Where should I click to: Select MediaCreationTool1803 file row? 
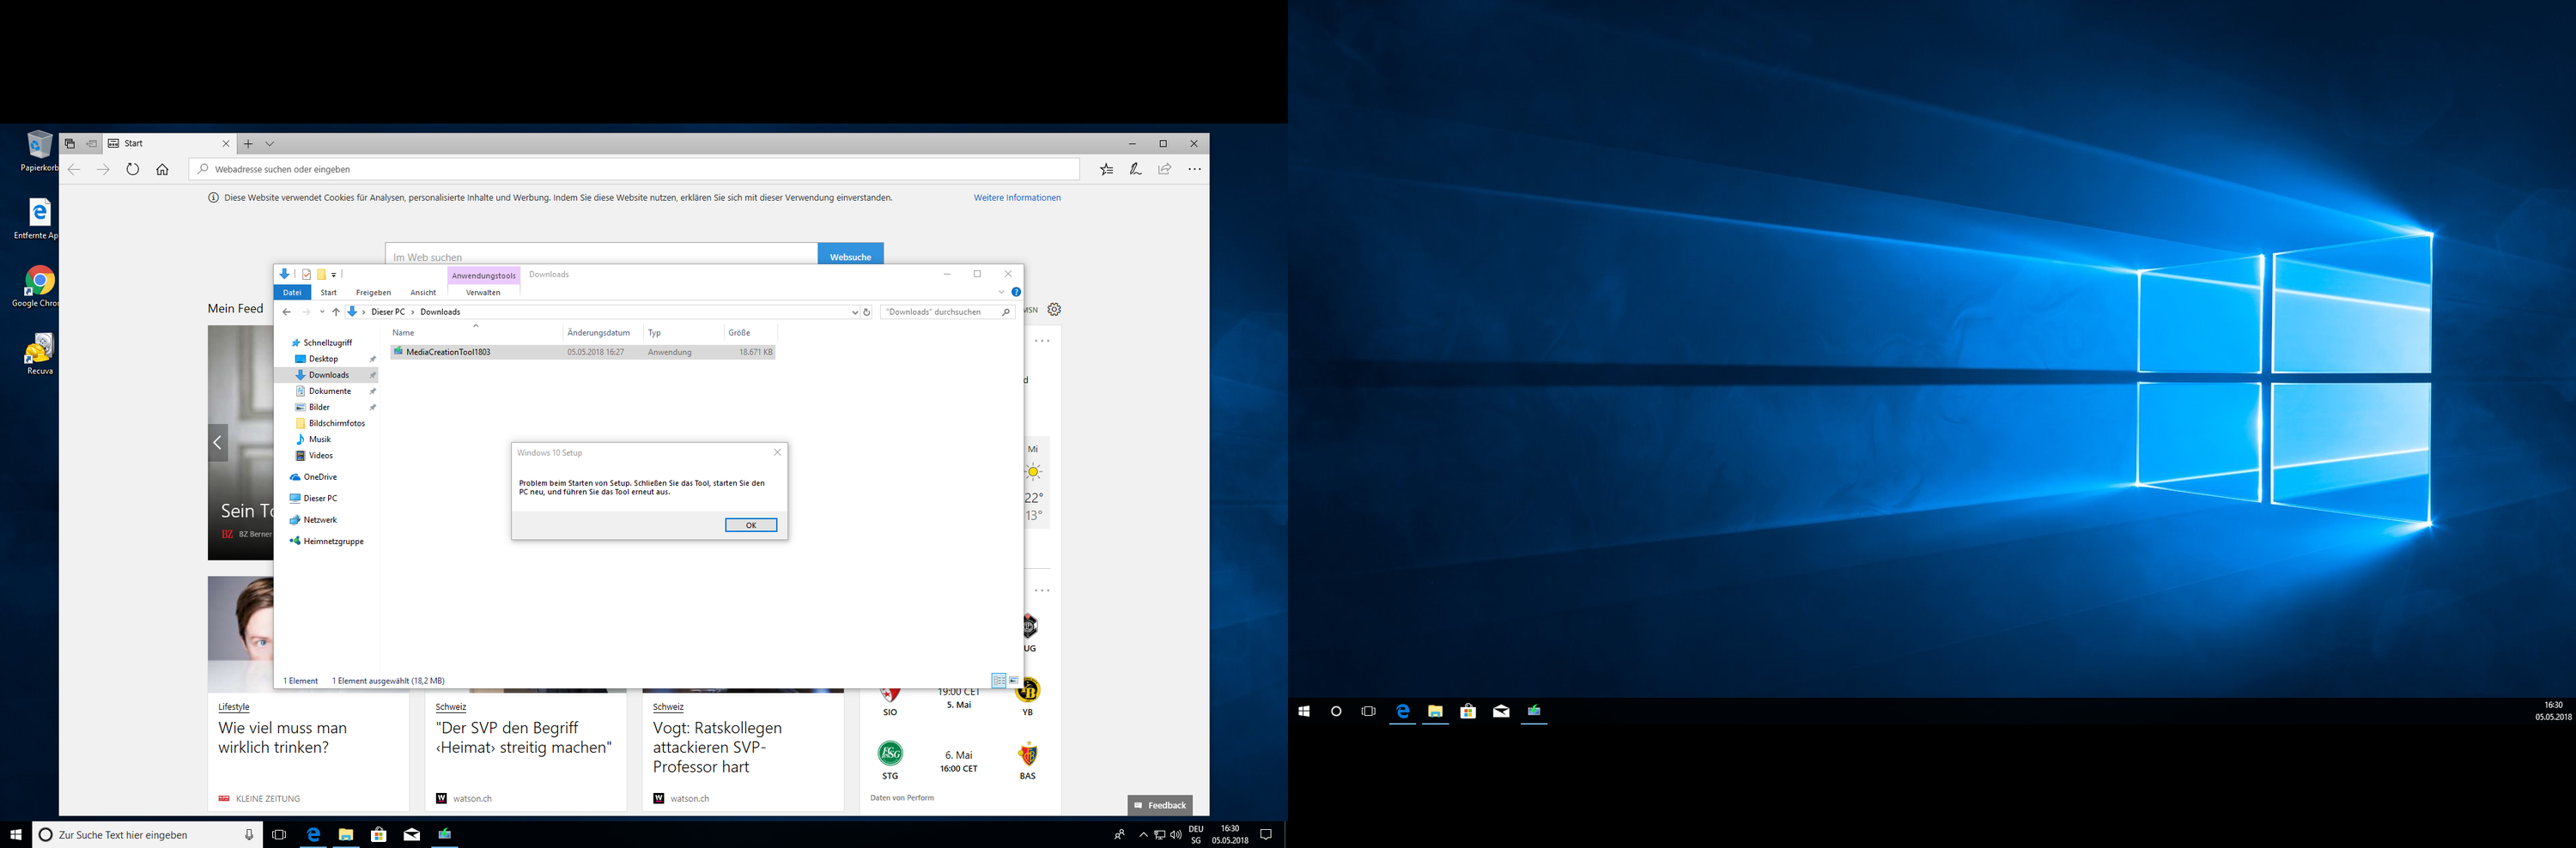pyautogui.click(x=583, y=352)
